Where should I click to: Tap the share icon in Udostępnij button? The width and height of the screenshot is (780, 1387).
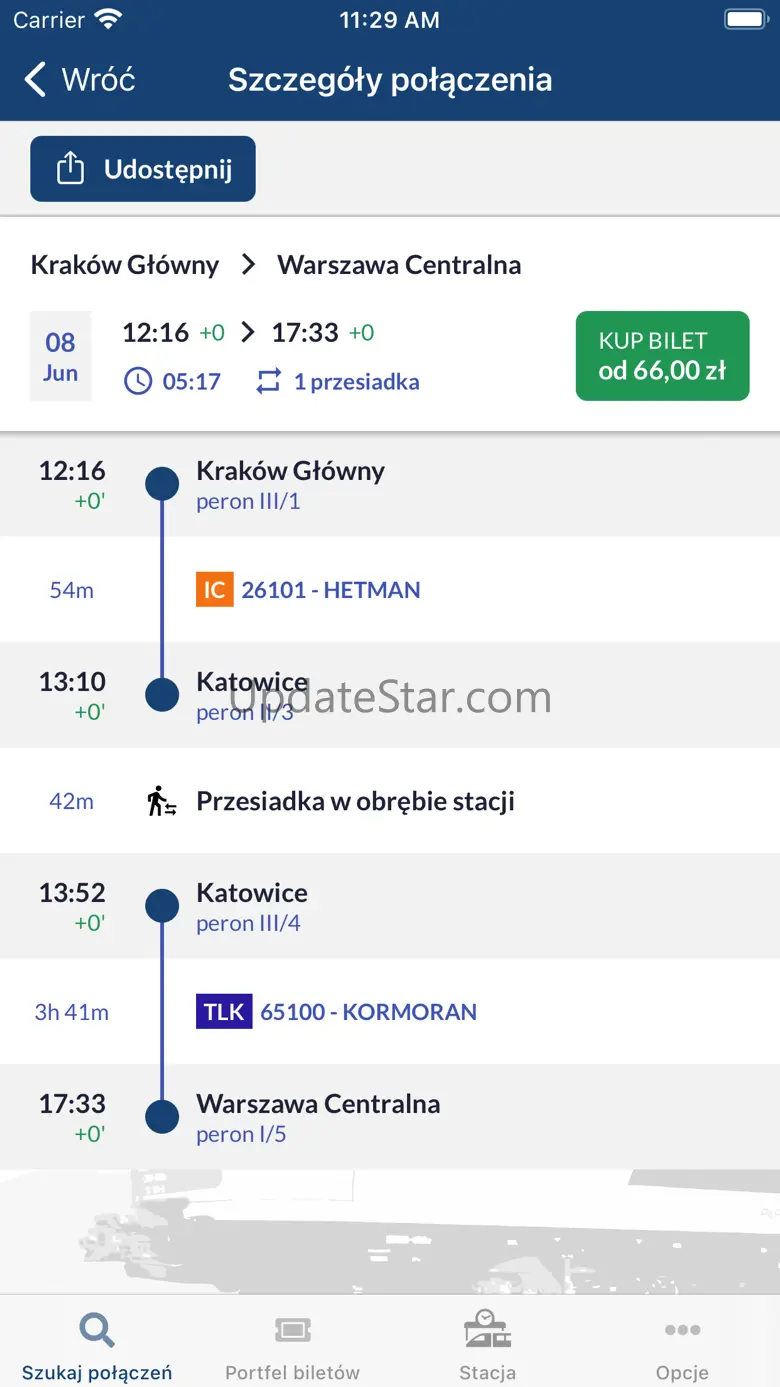tap(70, 169)
